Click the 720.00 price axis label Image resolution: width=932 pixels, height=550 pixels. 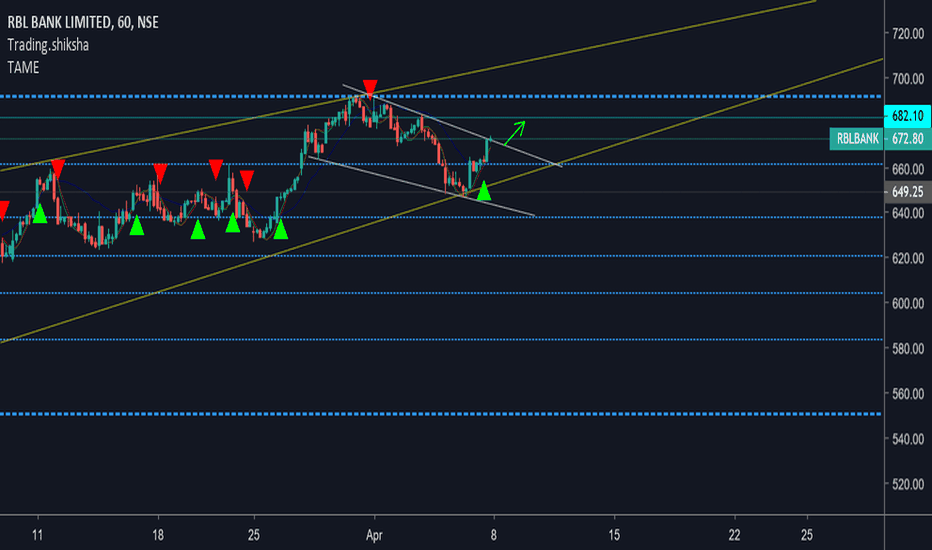click(x=908, y=34)
